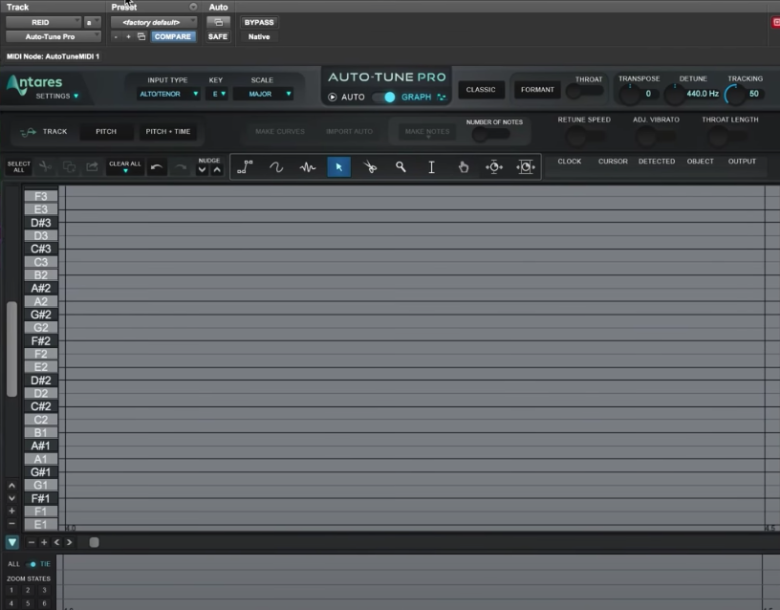780x610 pixels.
Task: Toggle the Compare button
Action: [x=173, y=37]
